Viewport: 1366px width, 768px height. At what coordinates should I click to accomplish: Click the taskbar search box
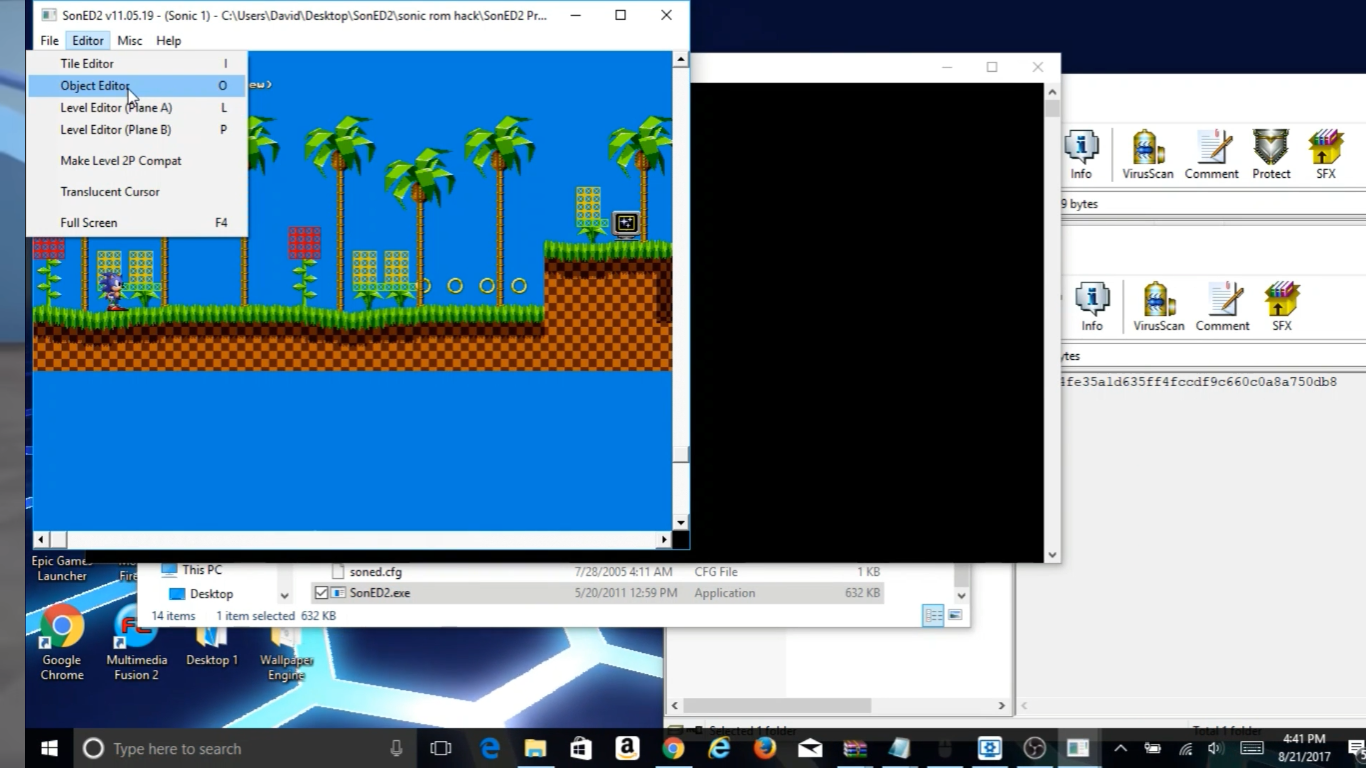pyautogui.click(x=245, y=748)
